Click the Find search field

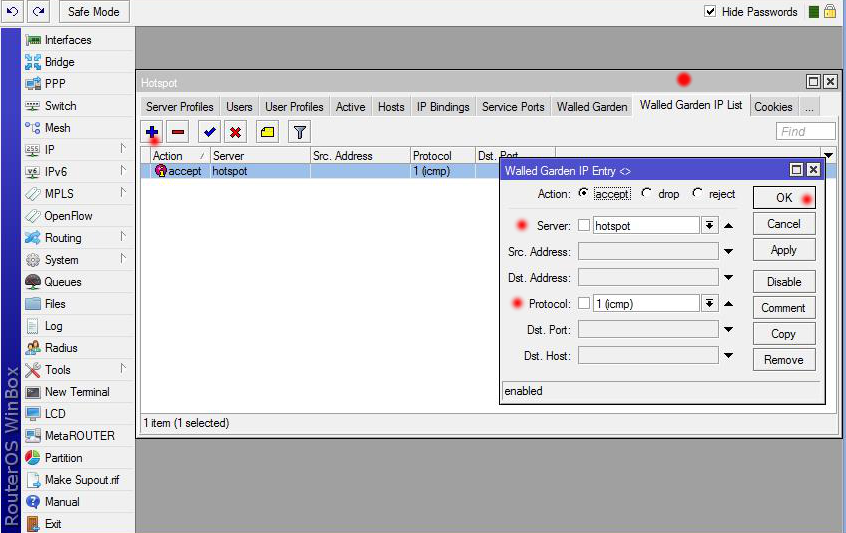pos(805,131)
